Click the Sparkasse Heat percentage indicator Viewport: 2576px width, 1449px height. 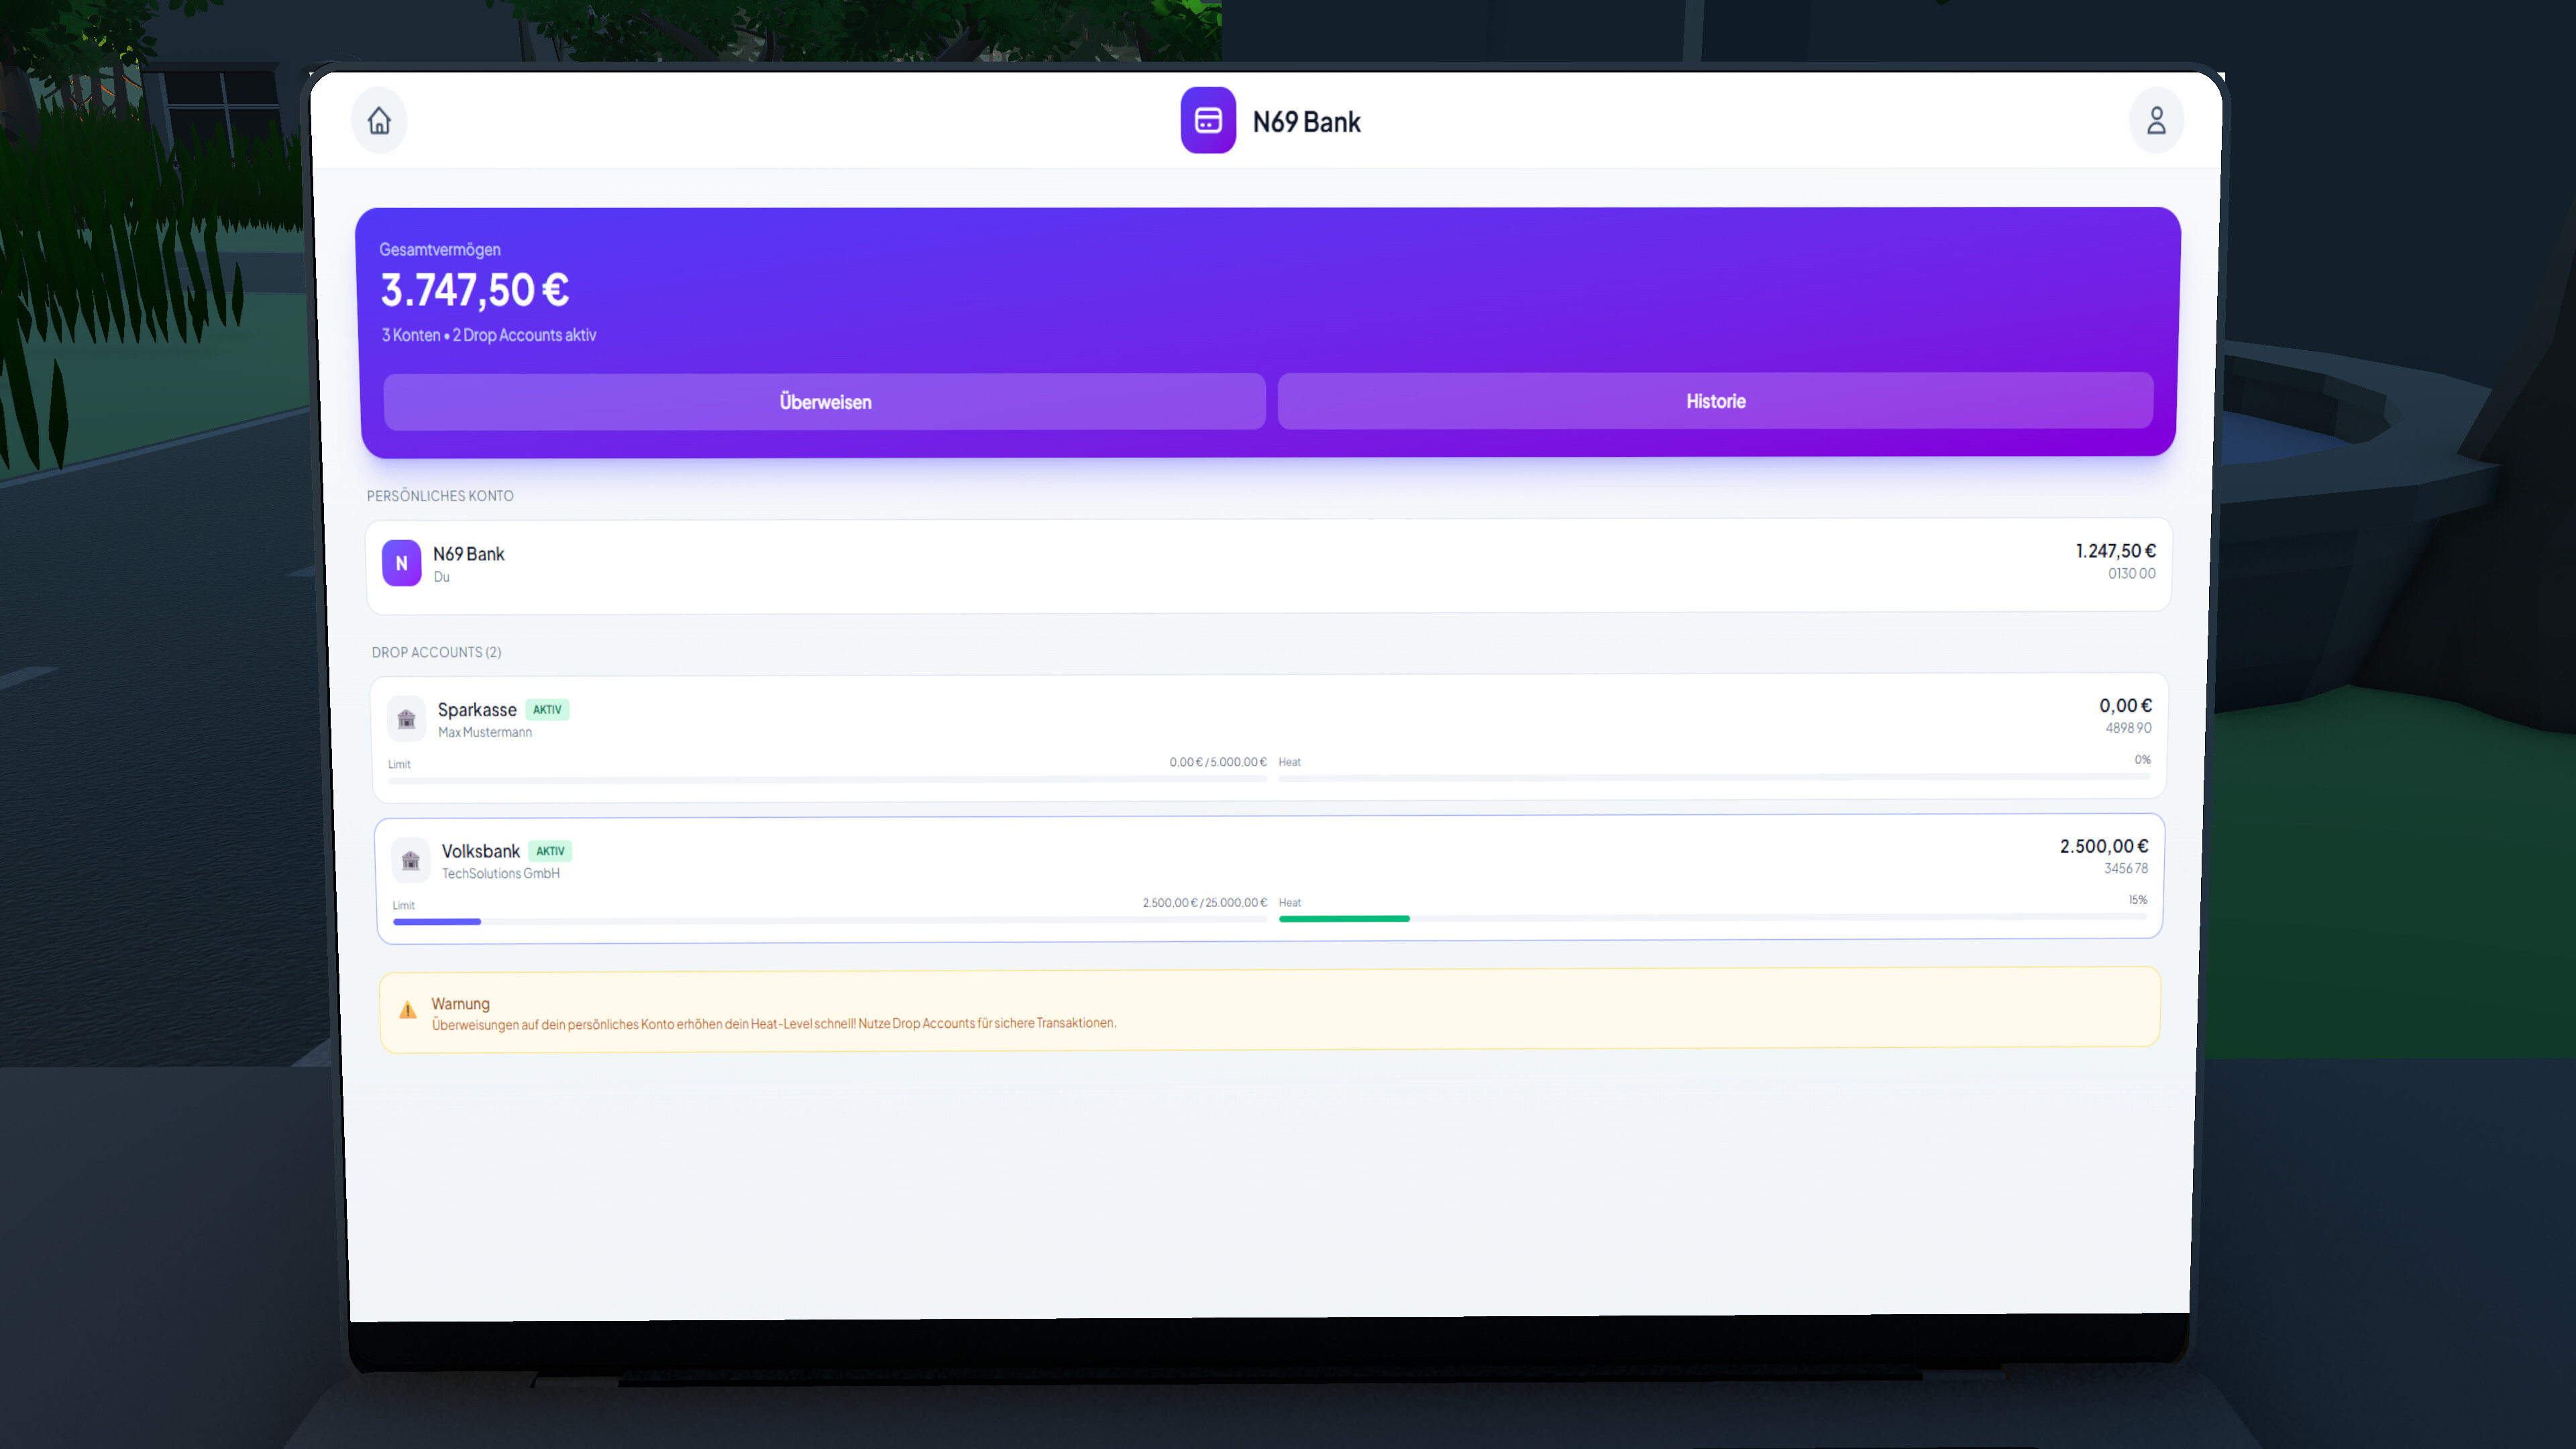[x=2142, y=760]
